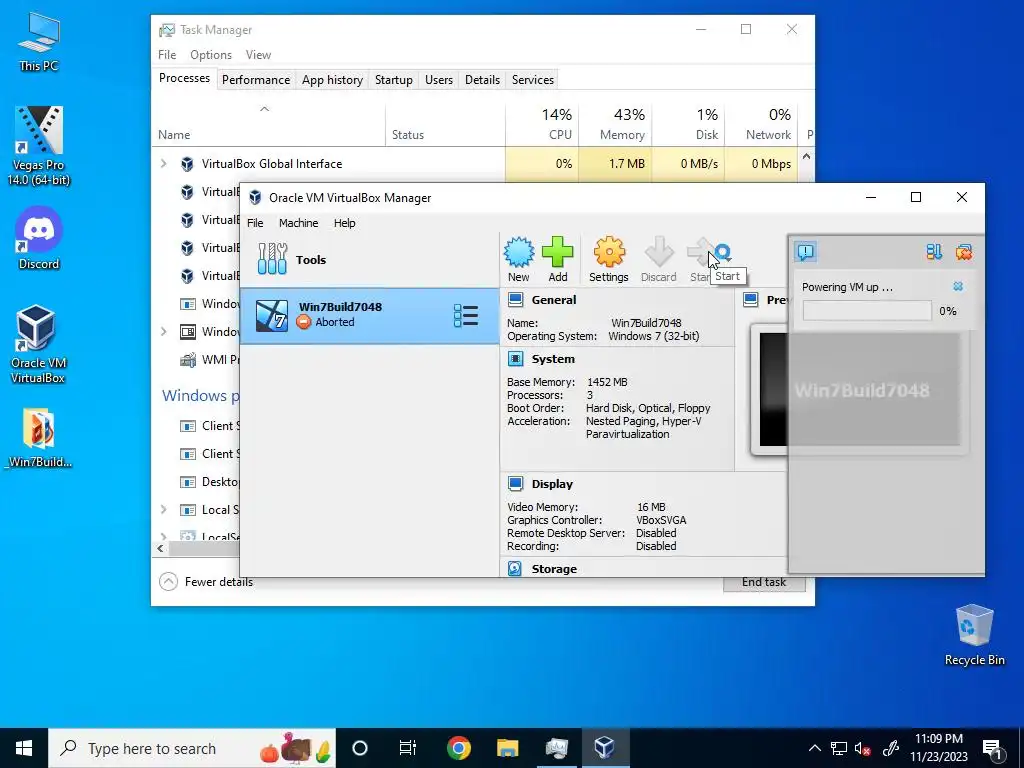The height and width of the screenshot is (768, 1024).
Task: Open Vegas Pro 14.0 desktop shortcut
Action: 39,146
